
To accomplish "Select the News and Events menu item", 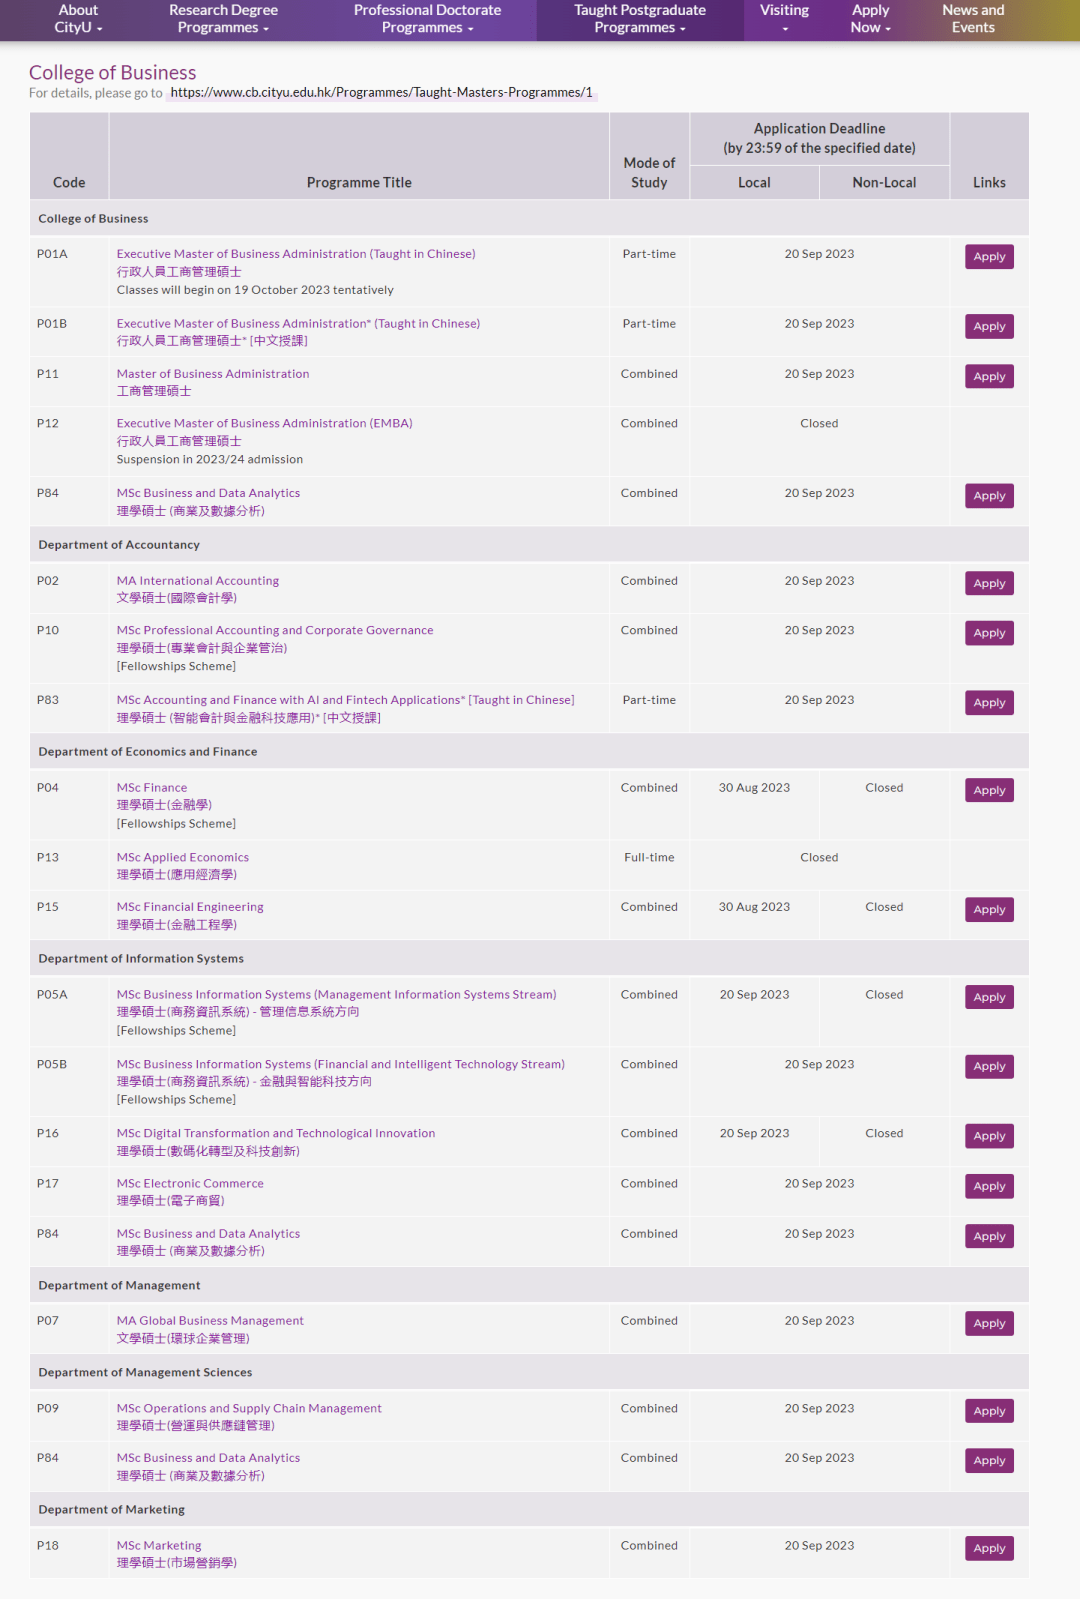I will coord(971,17).
